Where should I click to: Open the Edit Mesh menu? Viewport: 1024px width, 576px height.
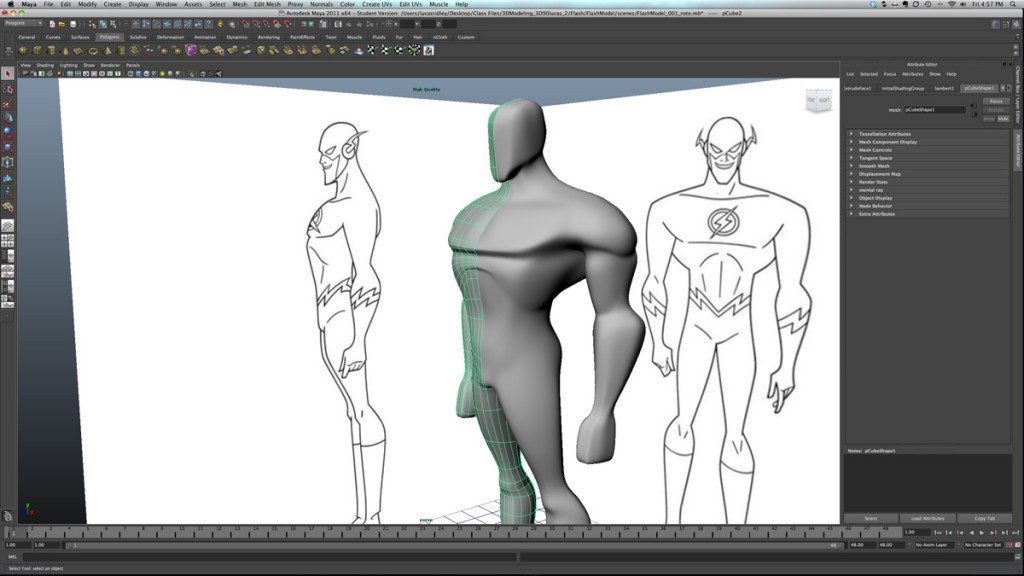click(267, 4)
